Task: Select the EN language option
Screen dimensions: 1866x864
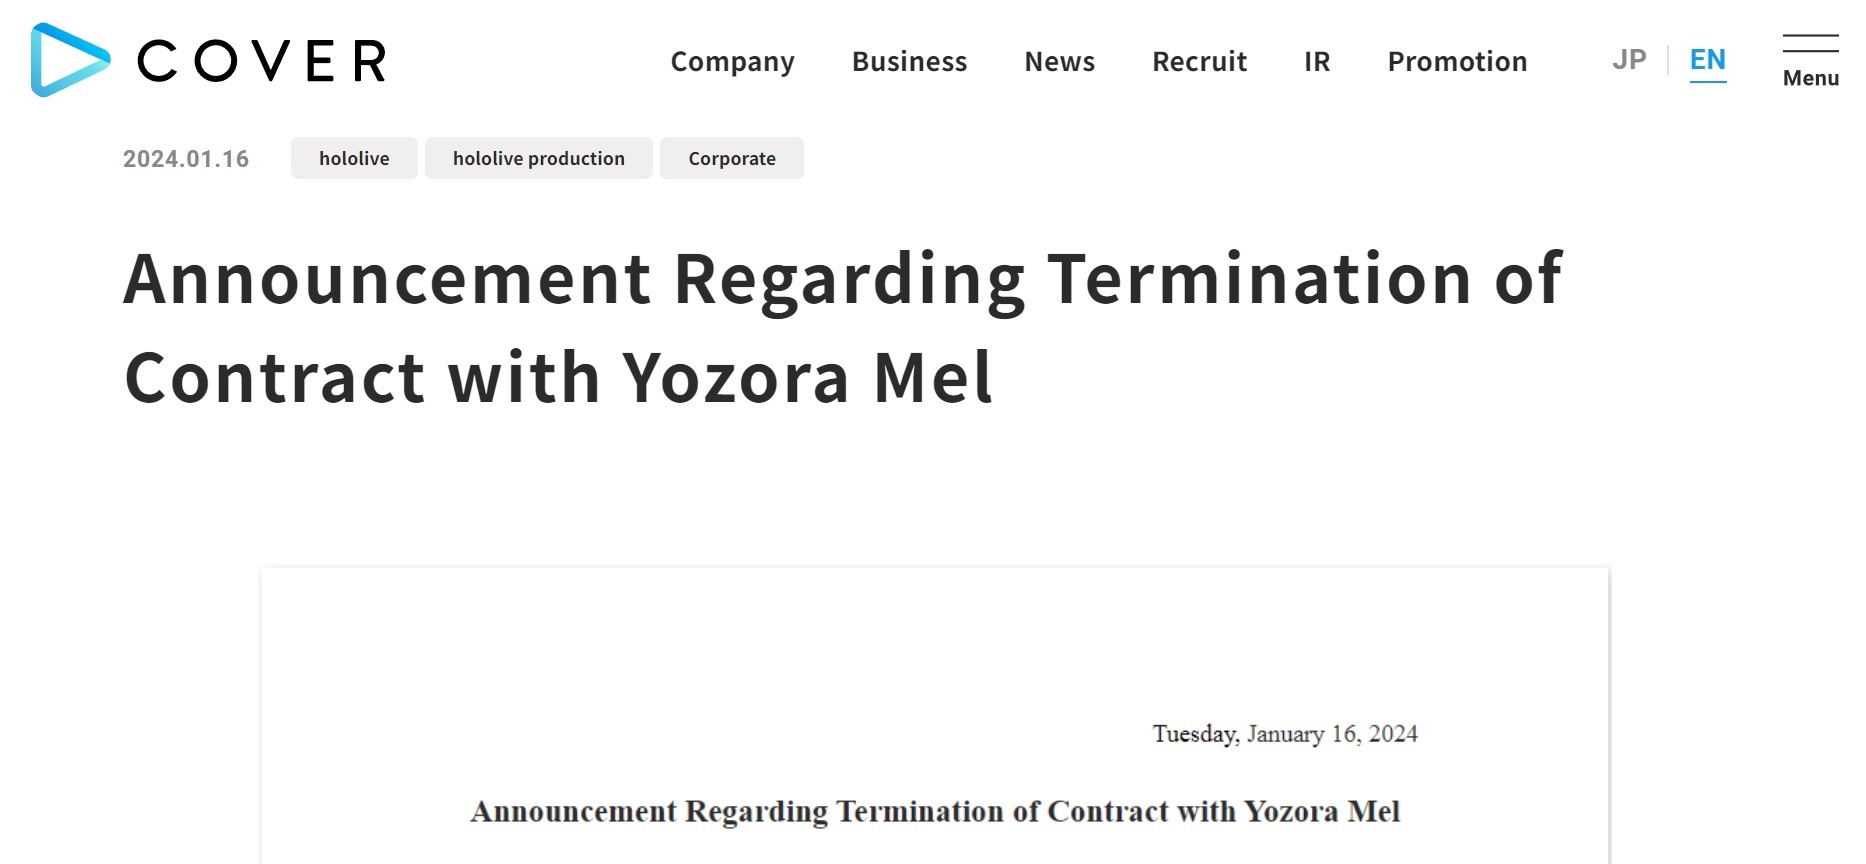Action: tap(1707, 60)
